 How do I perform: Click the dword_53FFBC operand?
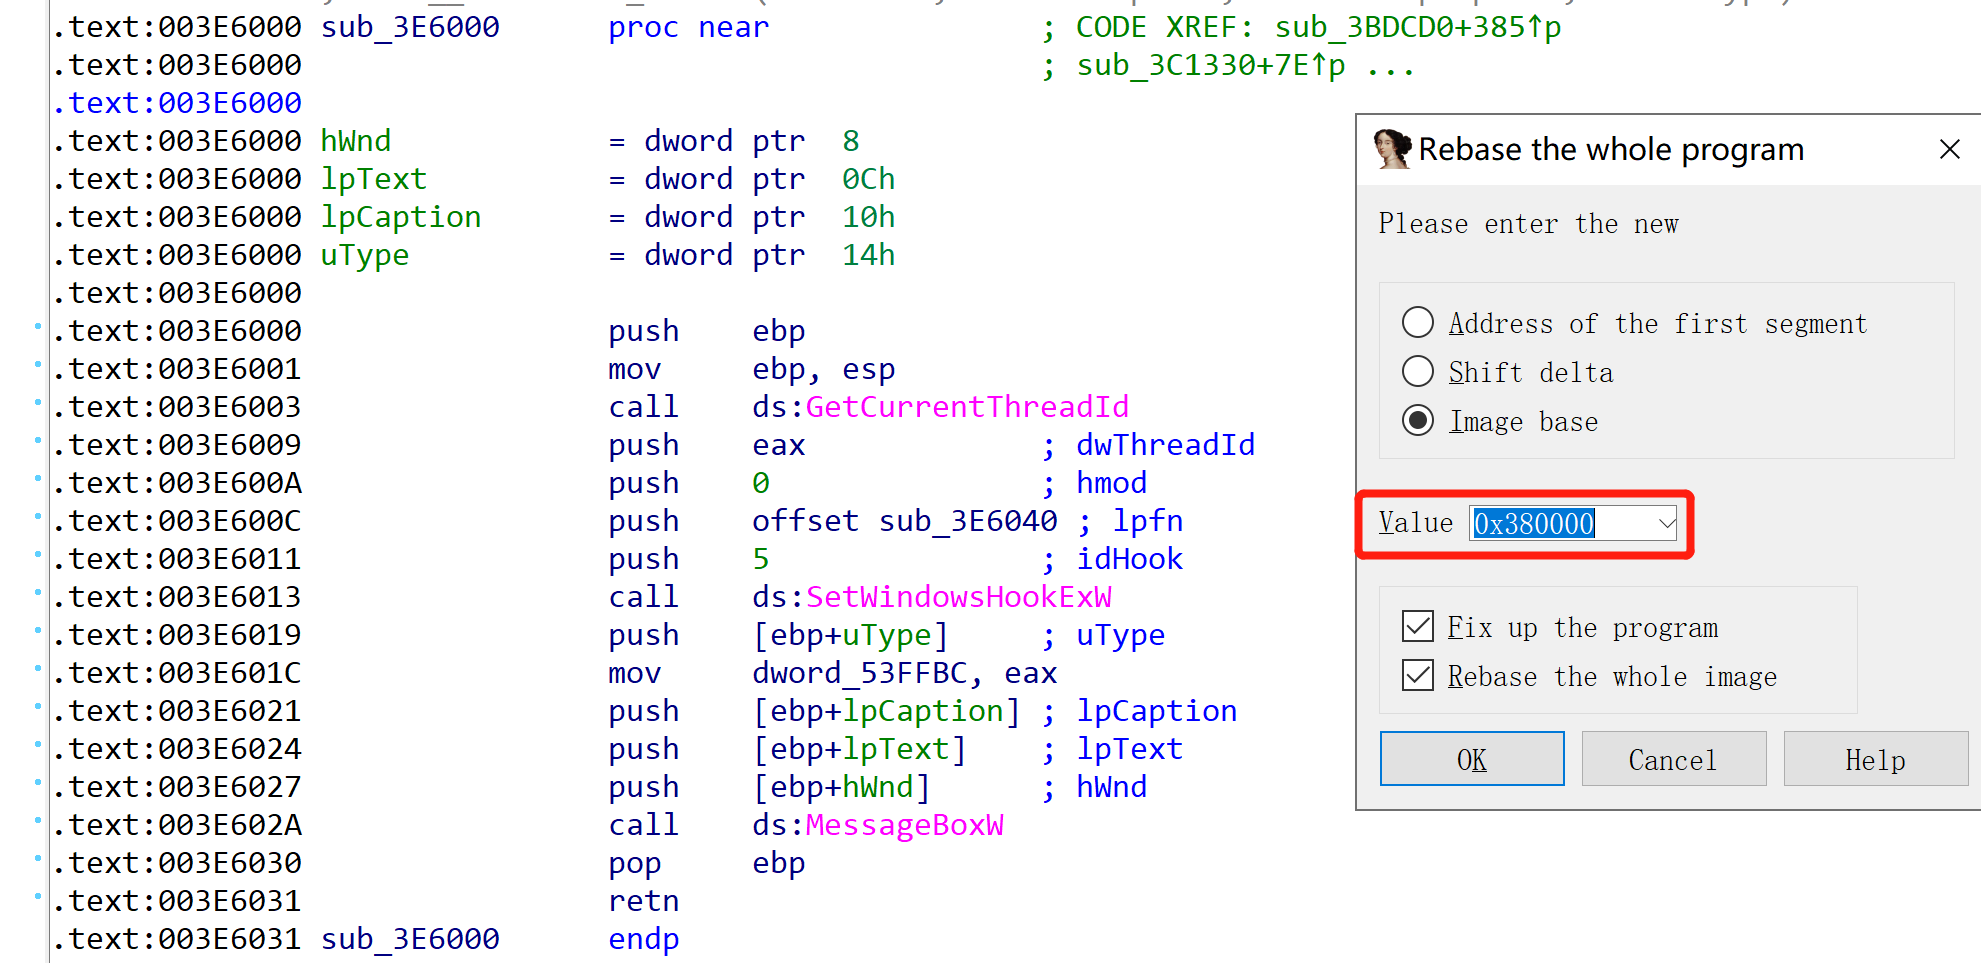(x=859, y=673)
